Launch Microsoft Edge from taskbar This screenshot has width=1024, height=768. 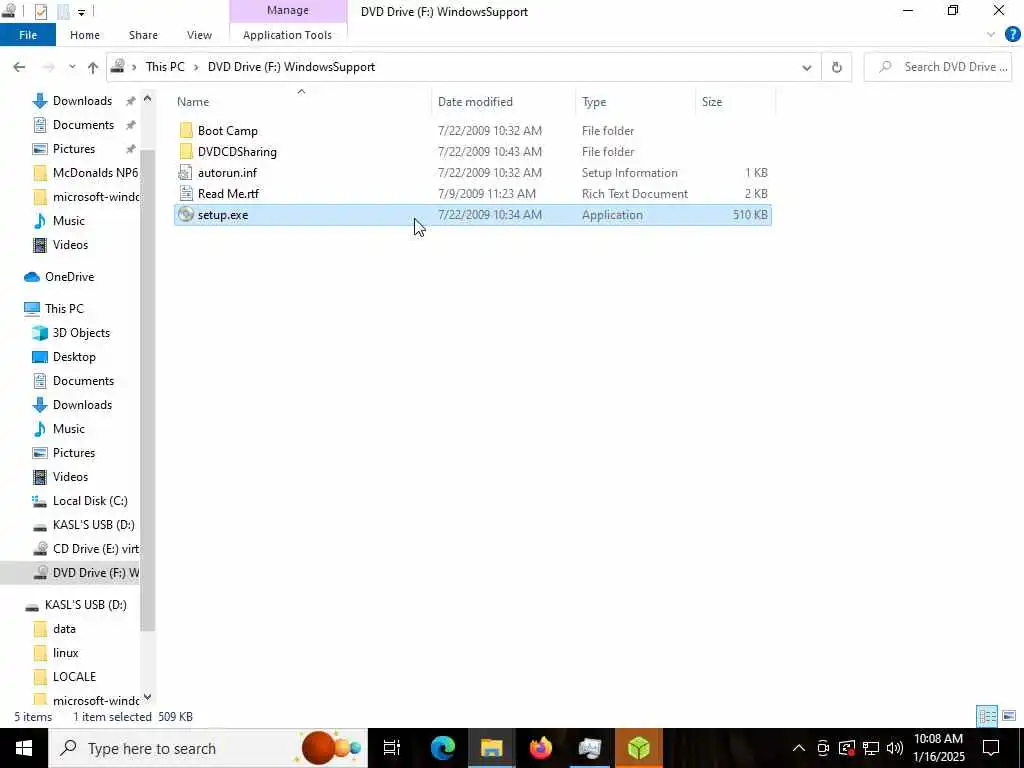pyautogui.click(x=443, y=748)
